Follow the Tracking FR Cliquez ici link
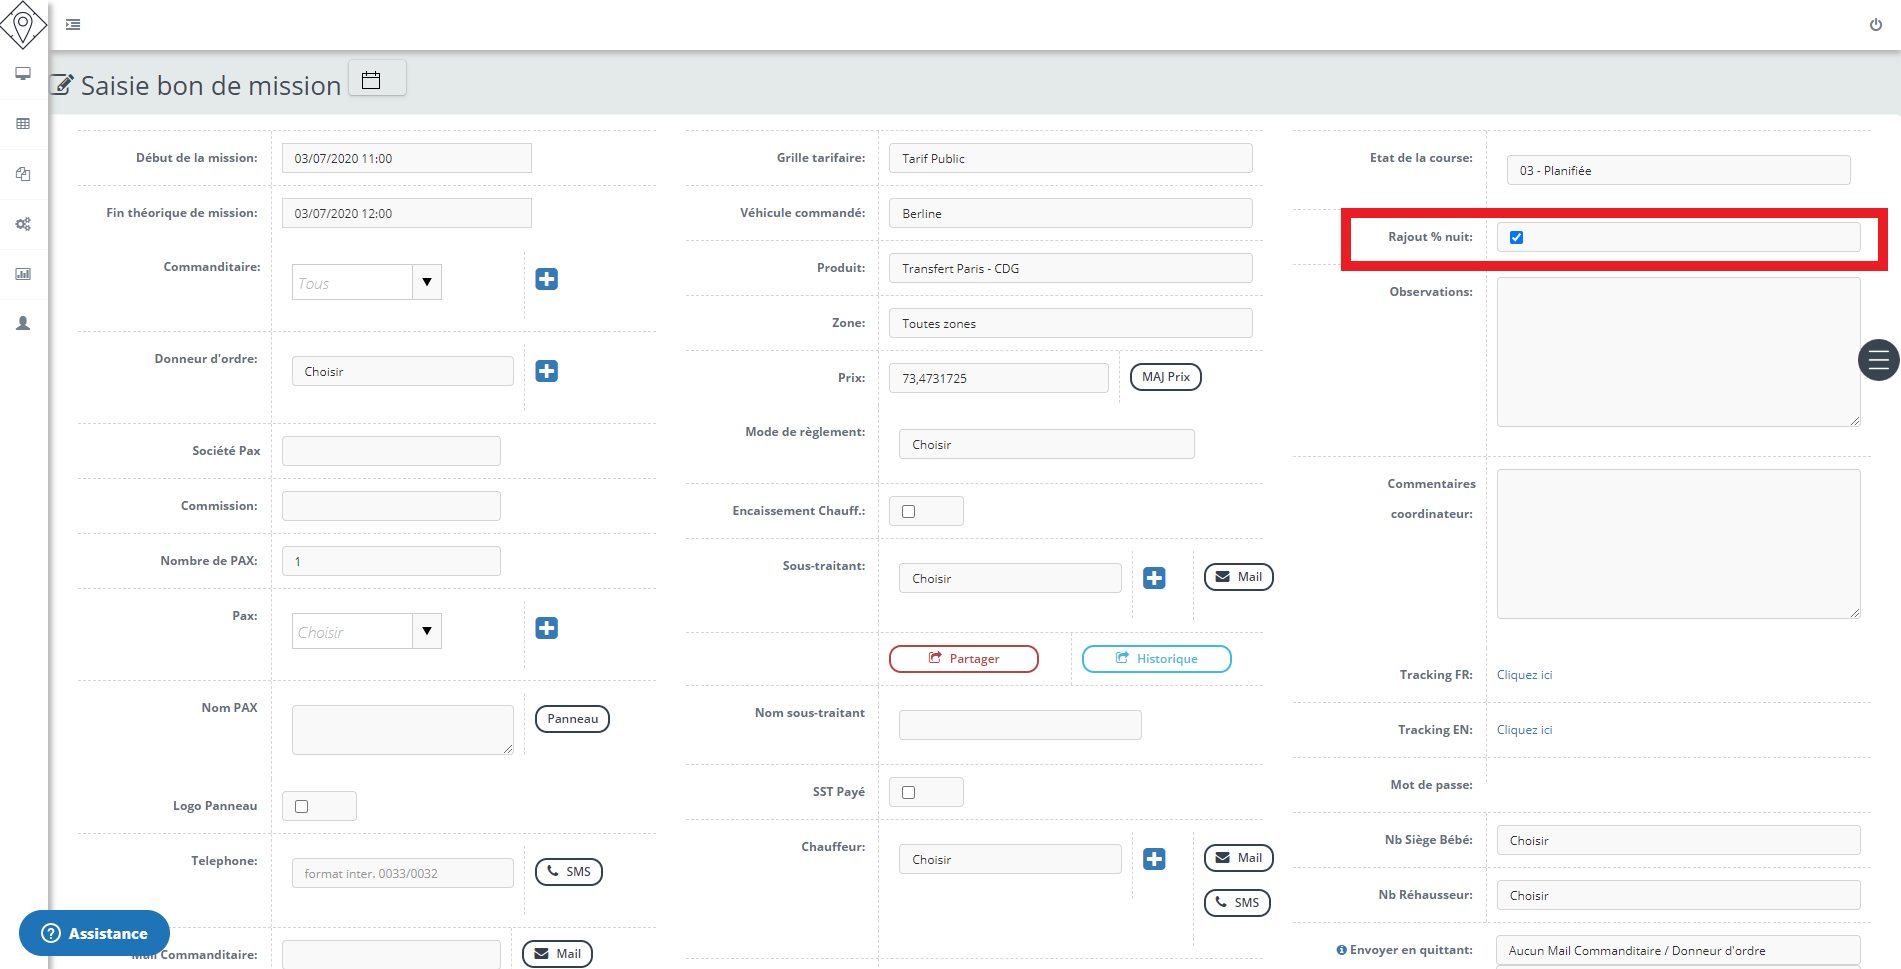 pos(1524,675)
